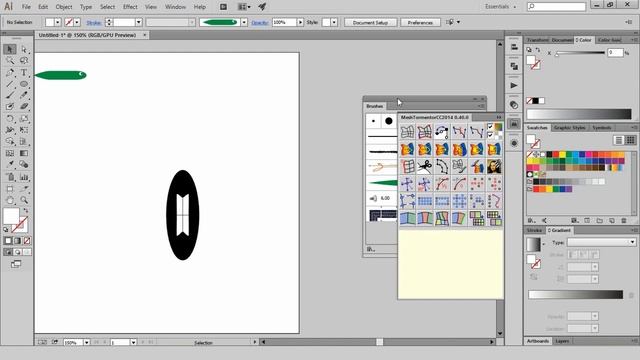Viewport: 640px width, 360px height.
Task: Pick the Lasso tool
Action: [x=24, y=61]
